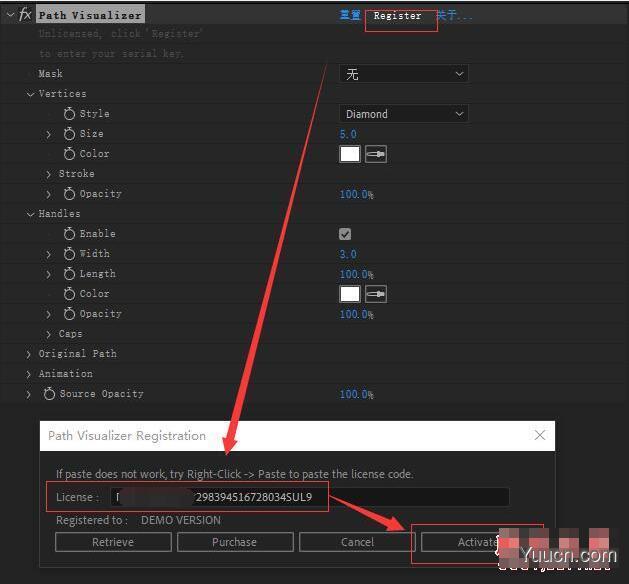Click the Vertices Opacity stopwatch icon
The height and width of the screenshot is (584, 629).
(x=69, y=194)
